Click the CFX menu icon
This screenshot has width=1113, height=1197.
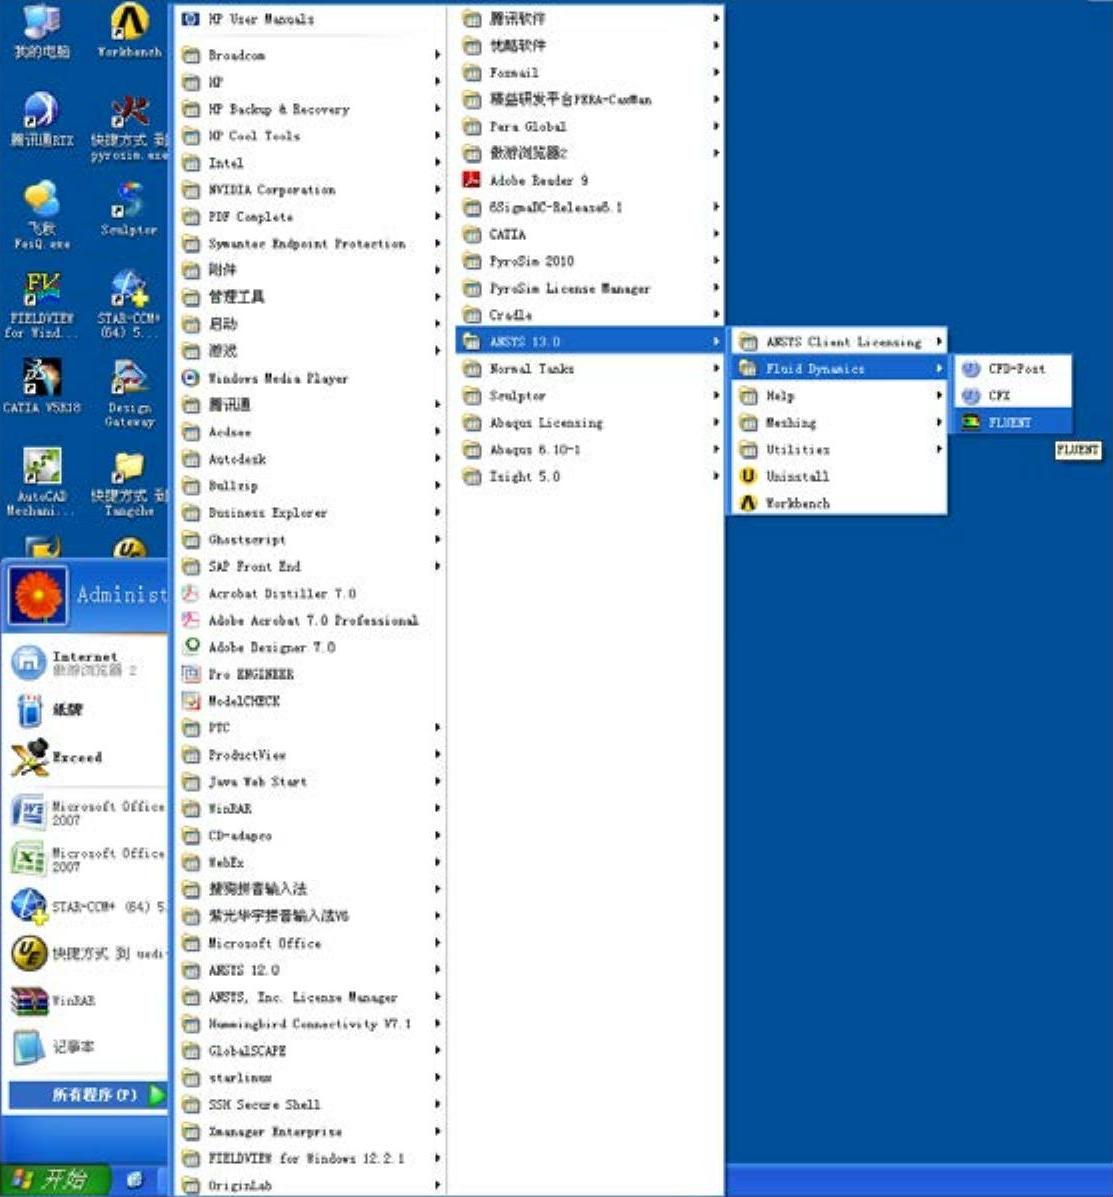(x=970, y=395)
